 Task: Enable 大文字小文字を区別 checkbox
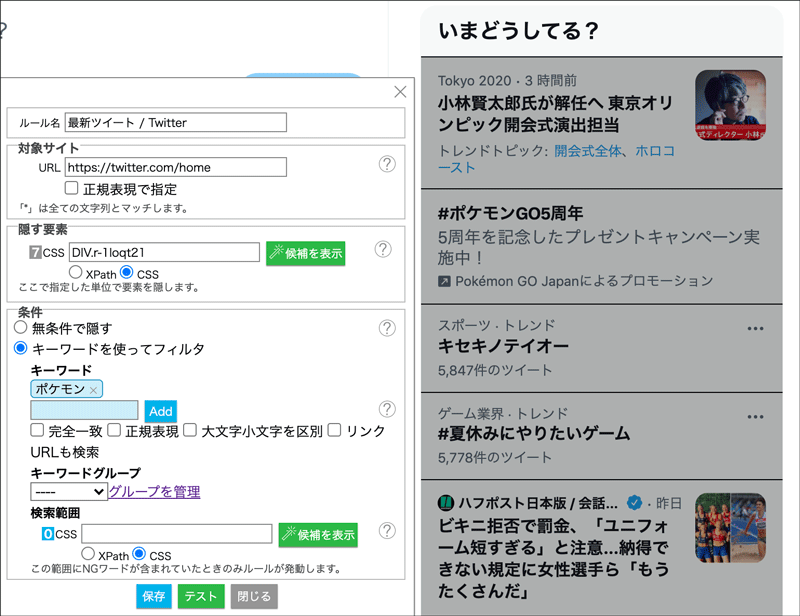[x=190, y=430]
